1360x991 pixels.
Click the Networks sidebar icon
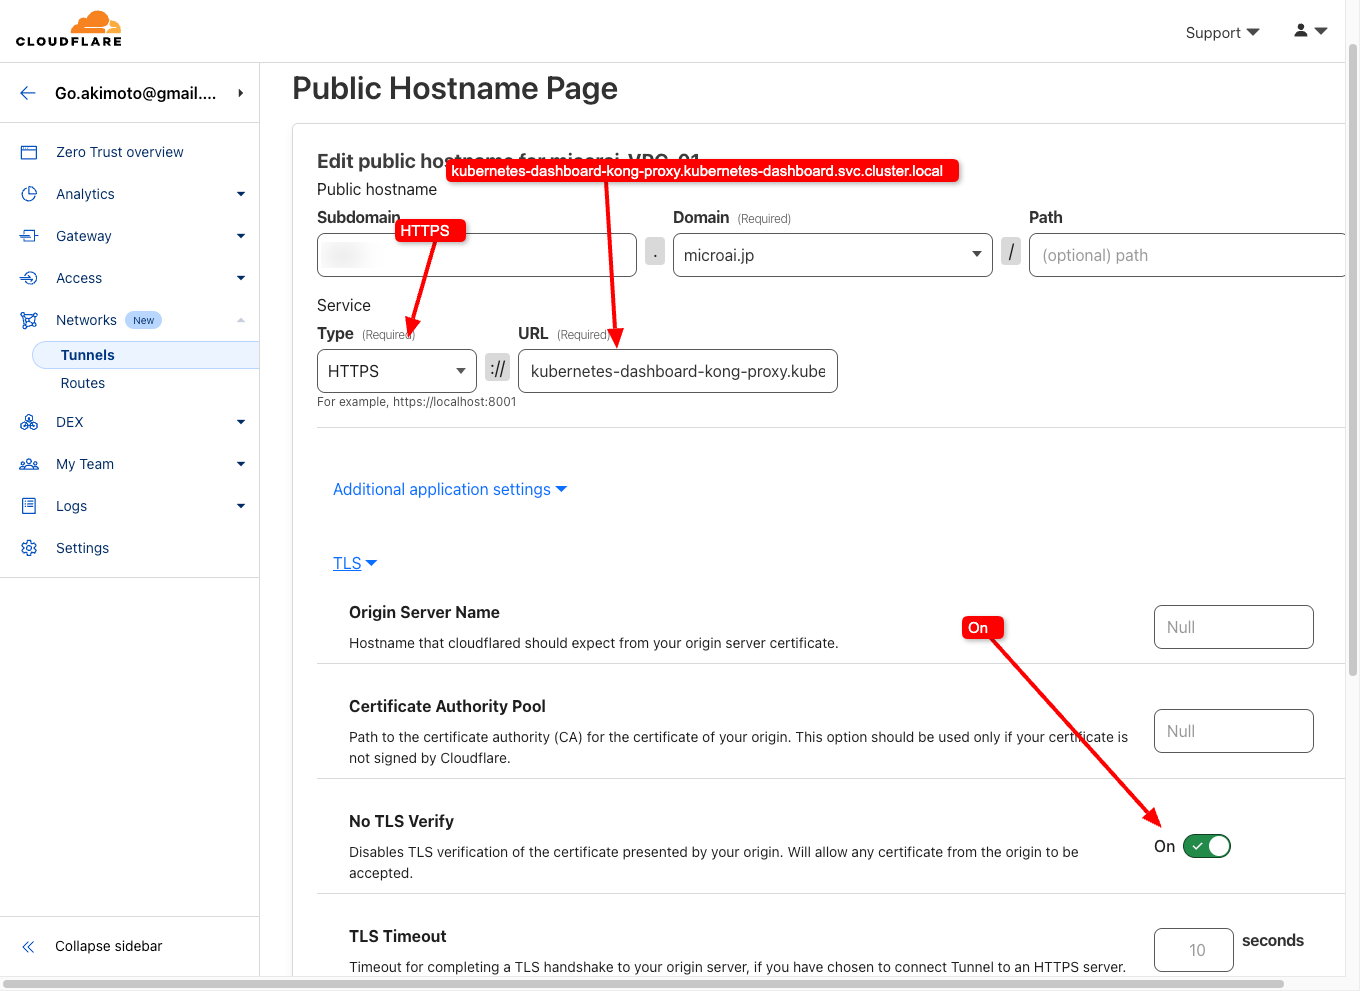pos(29,320)
